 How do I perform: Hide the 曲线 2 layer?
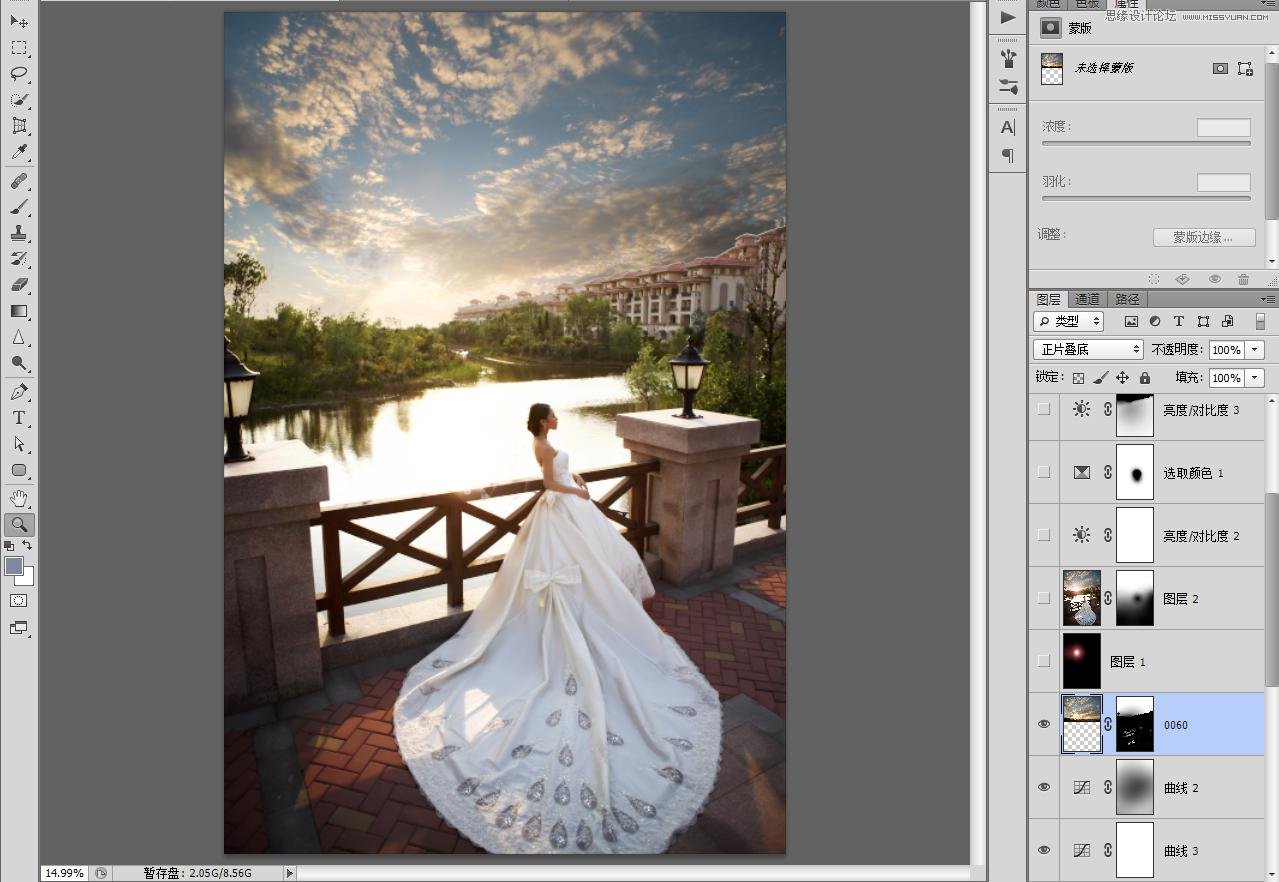click(x=1044, y=787)
